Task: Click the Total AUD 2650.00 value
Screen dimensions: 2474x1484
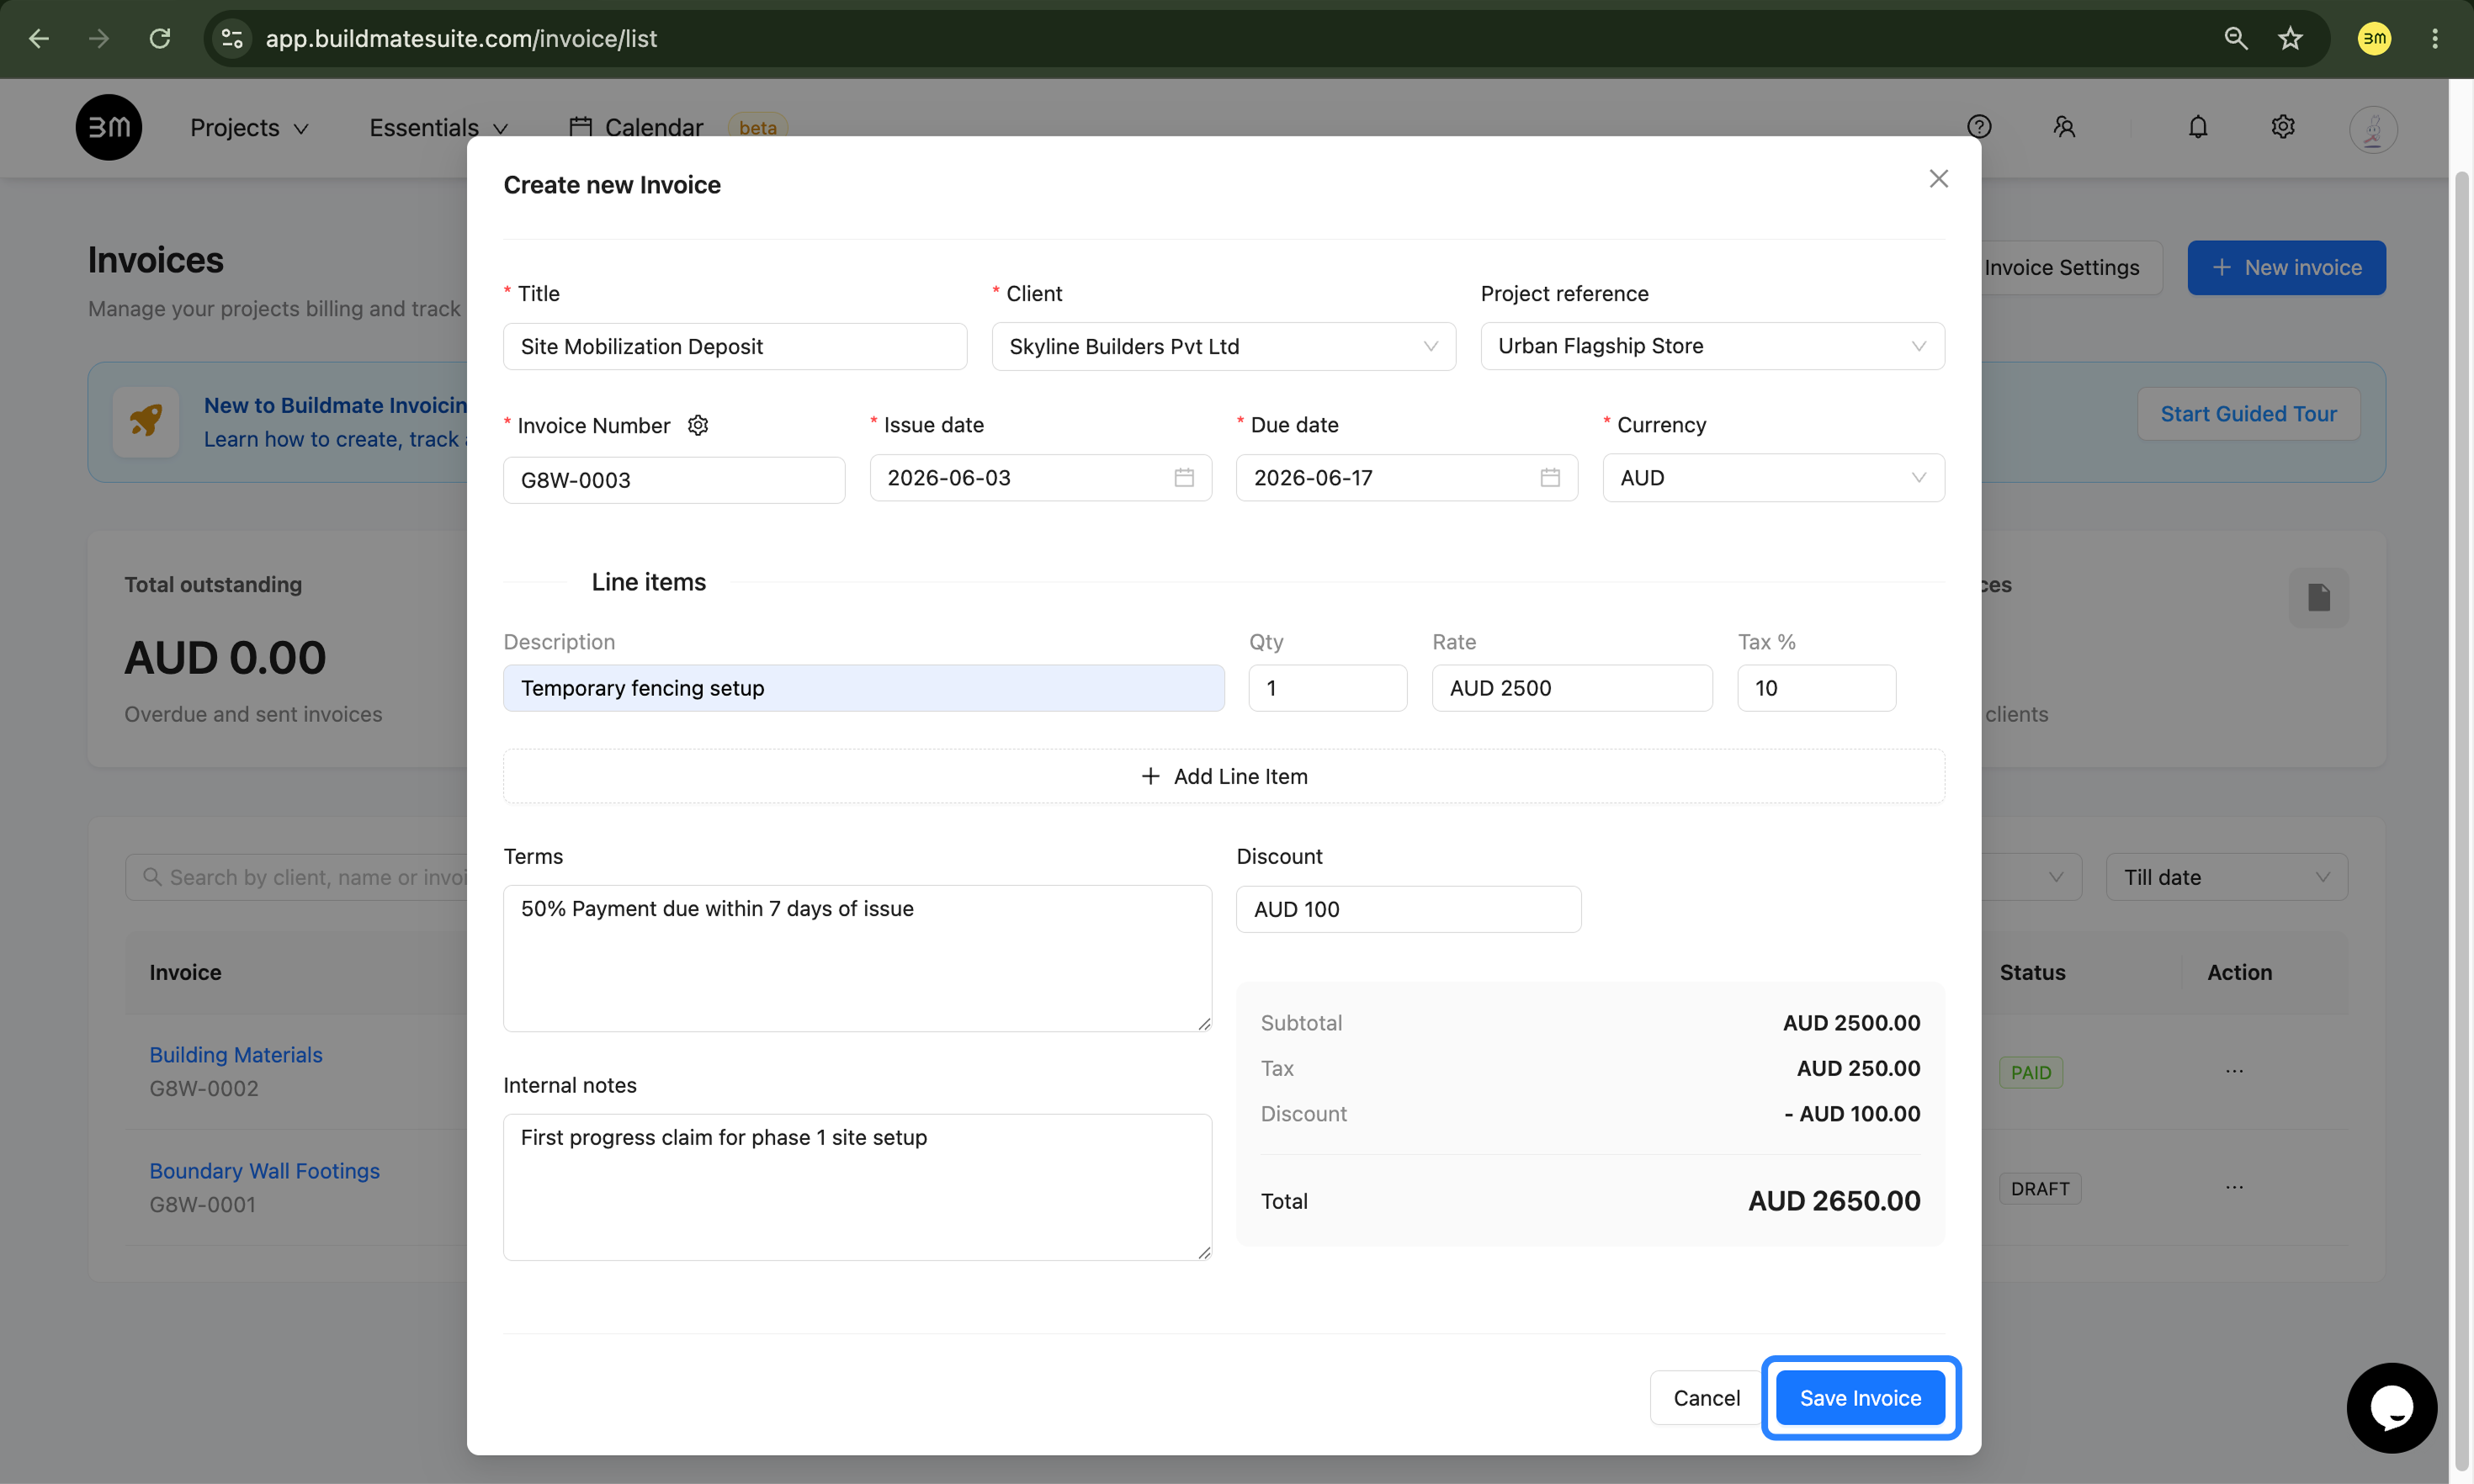Action: click(1834, 1200)
